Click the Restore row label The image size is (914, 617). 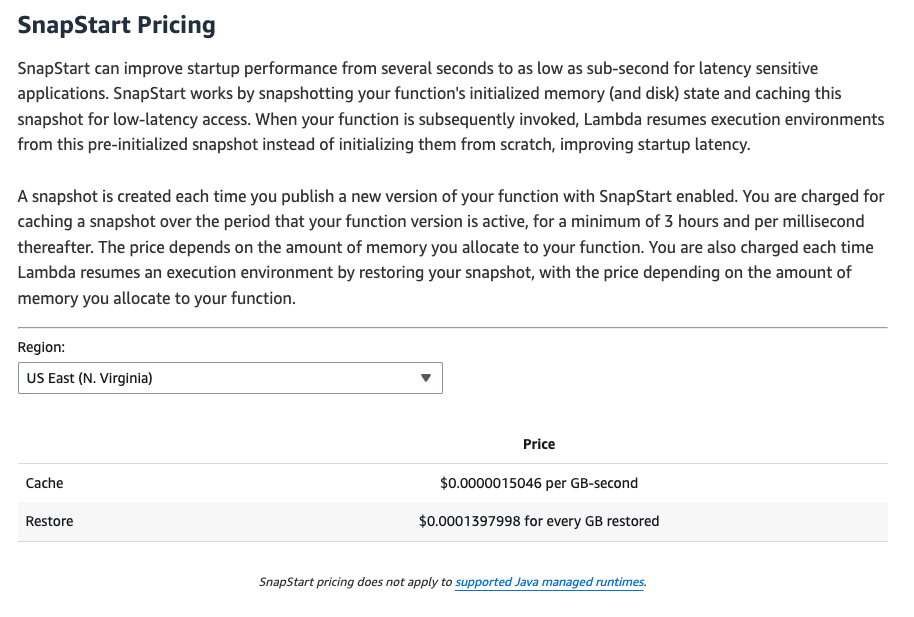[x=49, y=521]
